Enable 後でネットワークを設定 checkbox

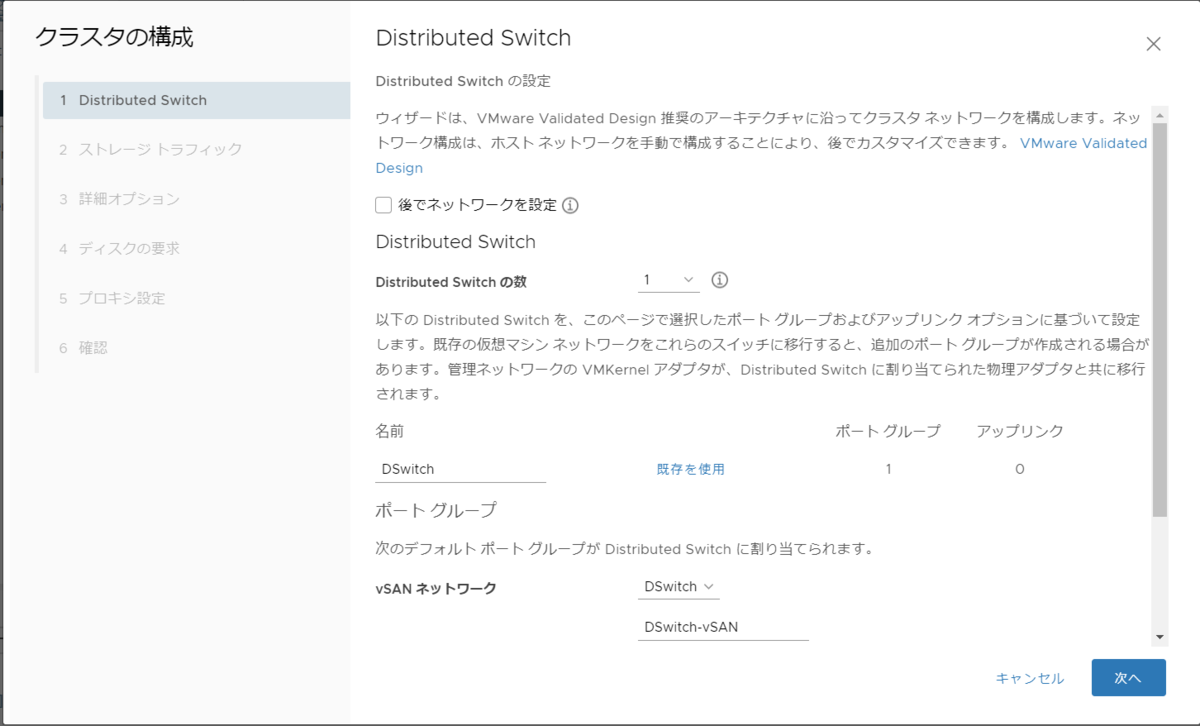[383, 206]
